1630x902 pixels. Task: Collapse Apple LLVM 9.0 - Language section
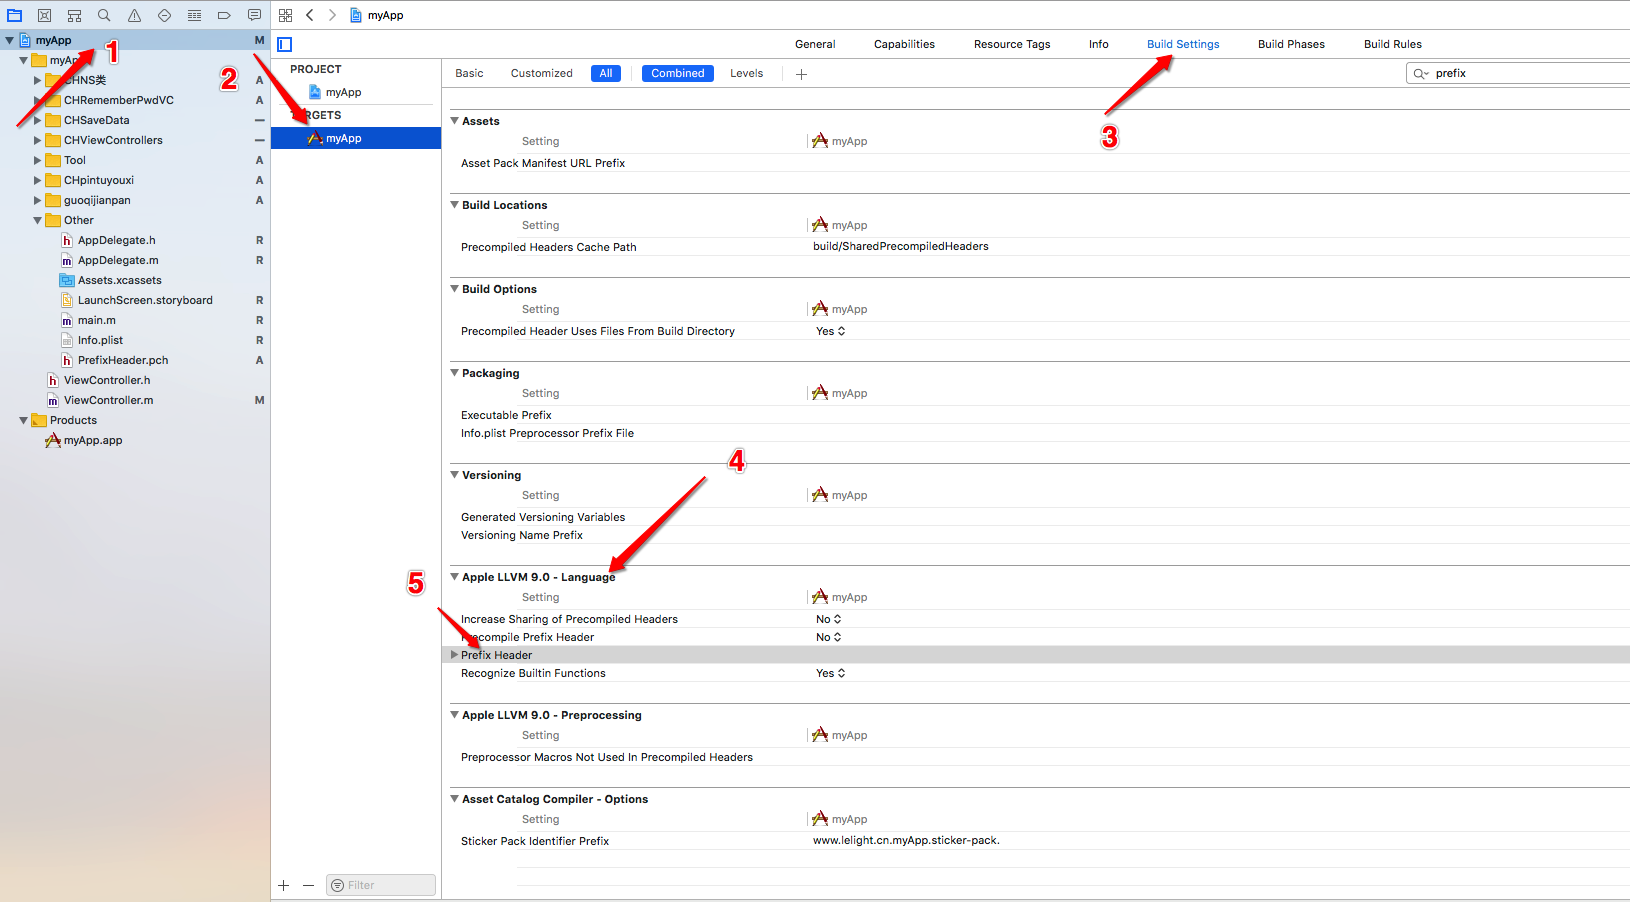[x=454, y=577]
